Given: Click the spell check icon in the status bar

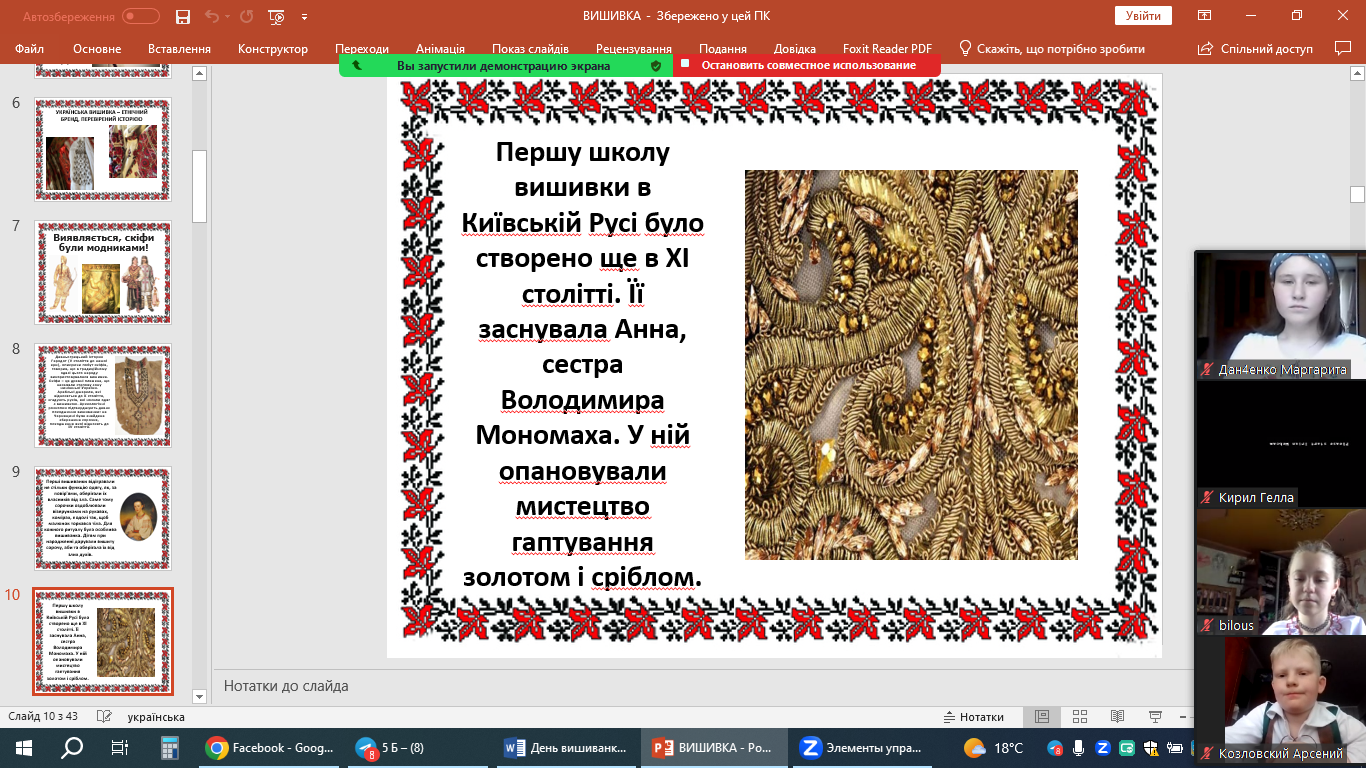Looking at the screenshot, I should (x=103, y=717).
